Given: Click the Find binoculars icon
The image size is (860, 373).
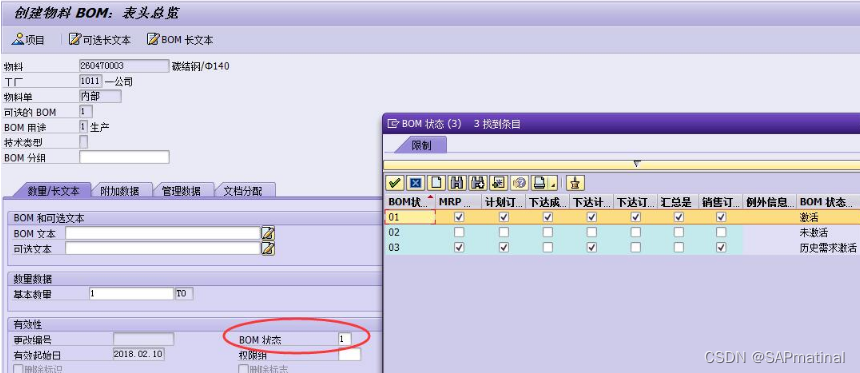Looking at the screenshot, I should 457,183.
